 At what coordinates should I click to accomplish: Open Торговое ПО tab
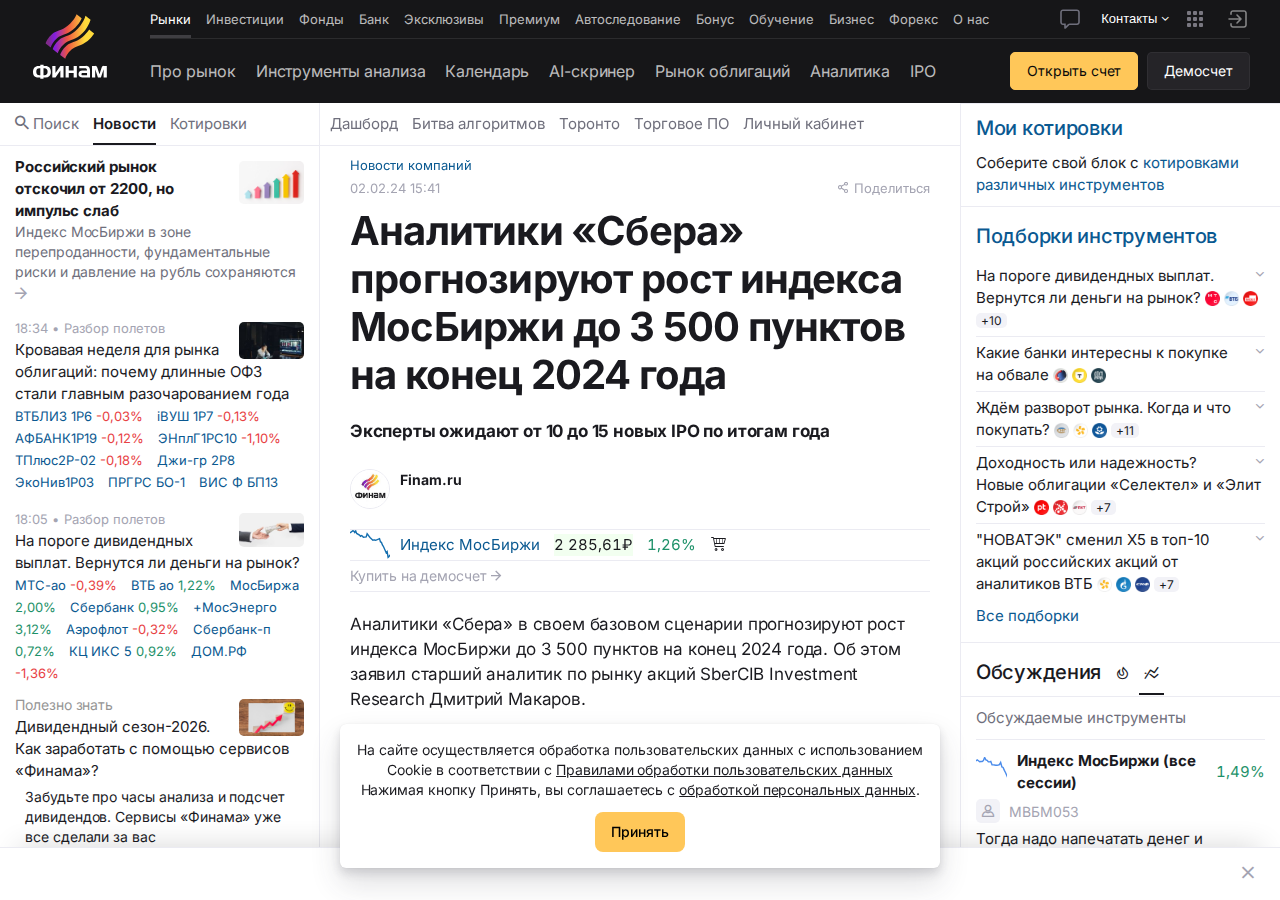pyautogui.click(x=681, y=123)
